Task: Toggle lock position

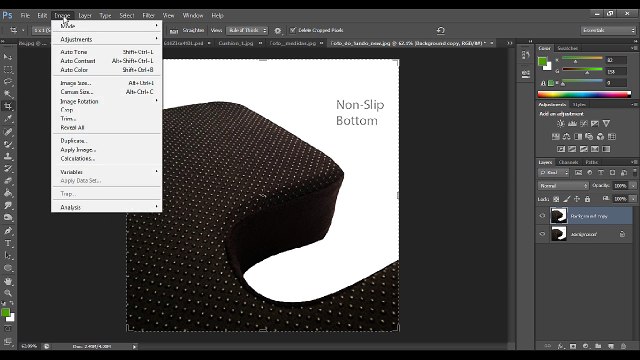Action: [x=577, y=199]
